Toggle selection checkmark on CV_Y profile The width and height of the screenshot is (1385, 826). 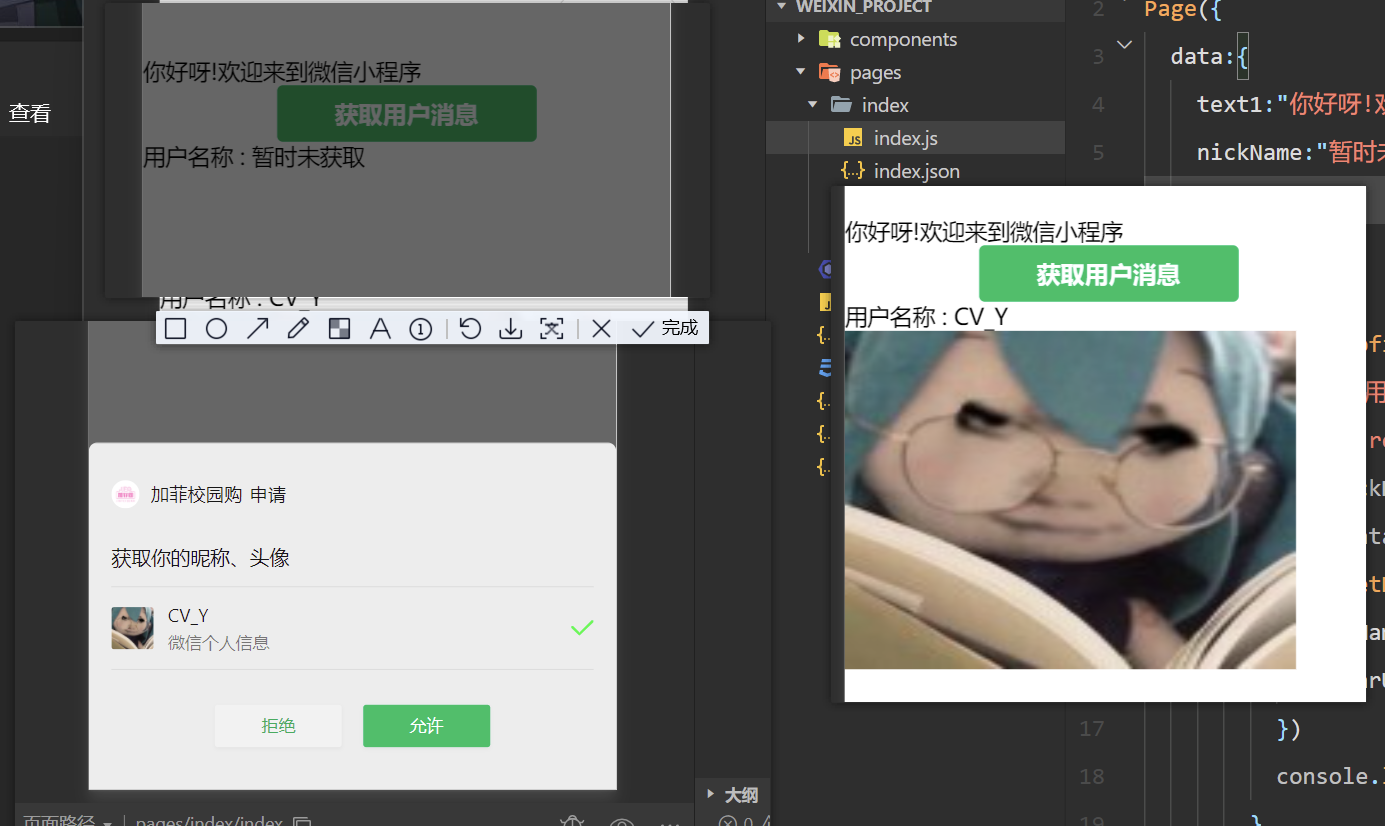pyautogui.click(x=581, y=628)
